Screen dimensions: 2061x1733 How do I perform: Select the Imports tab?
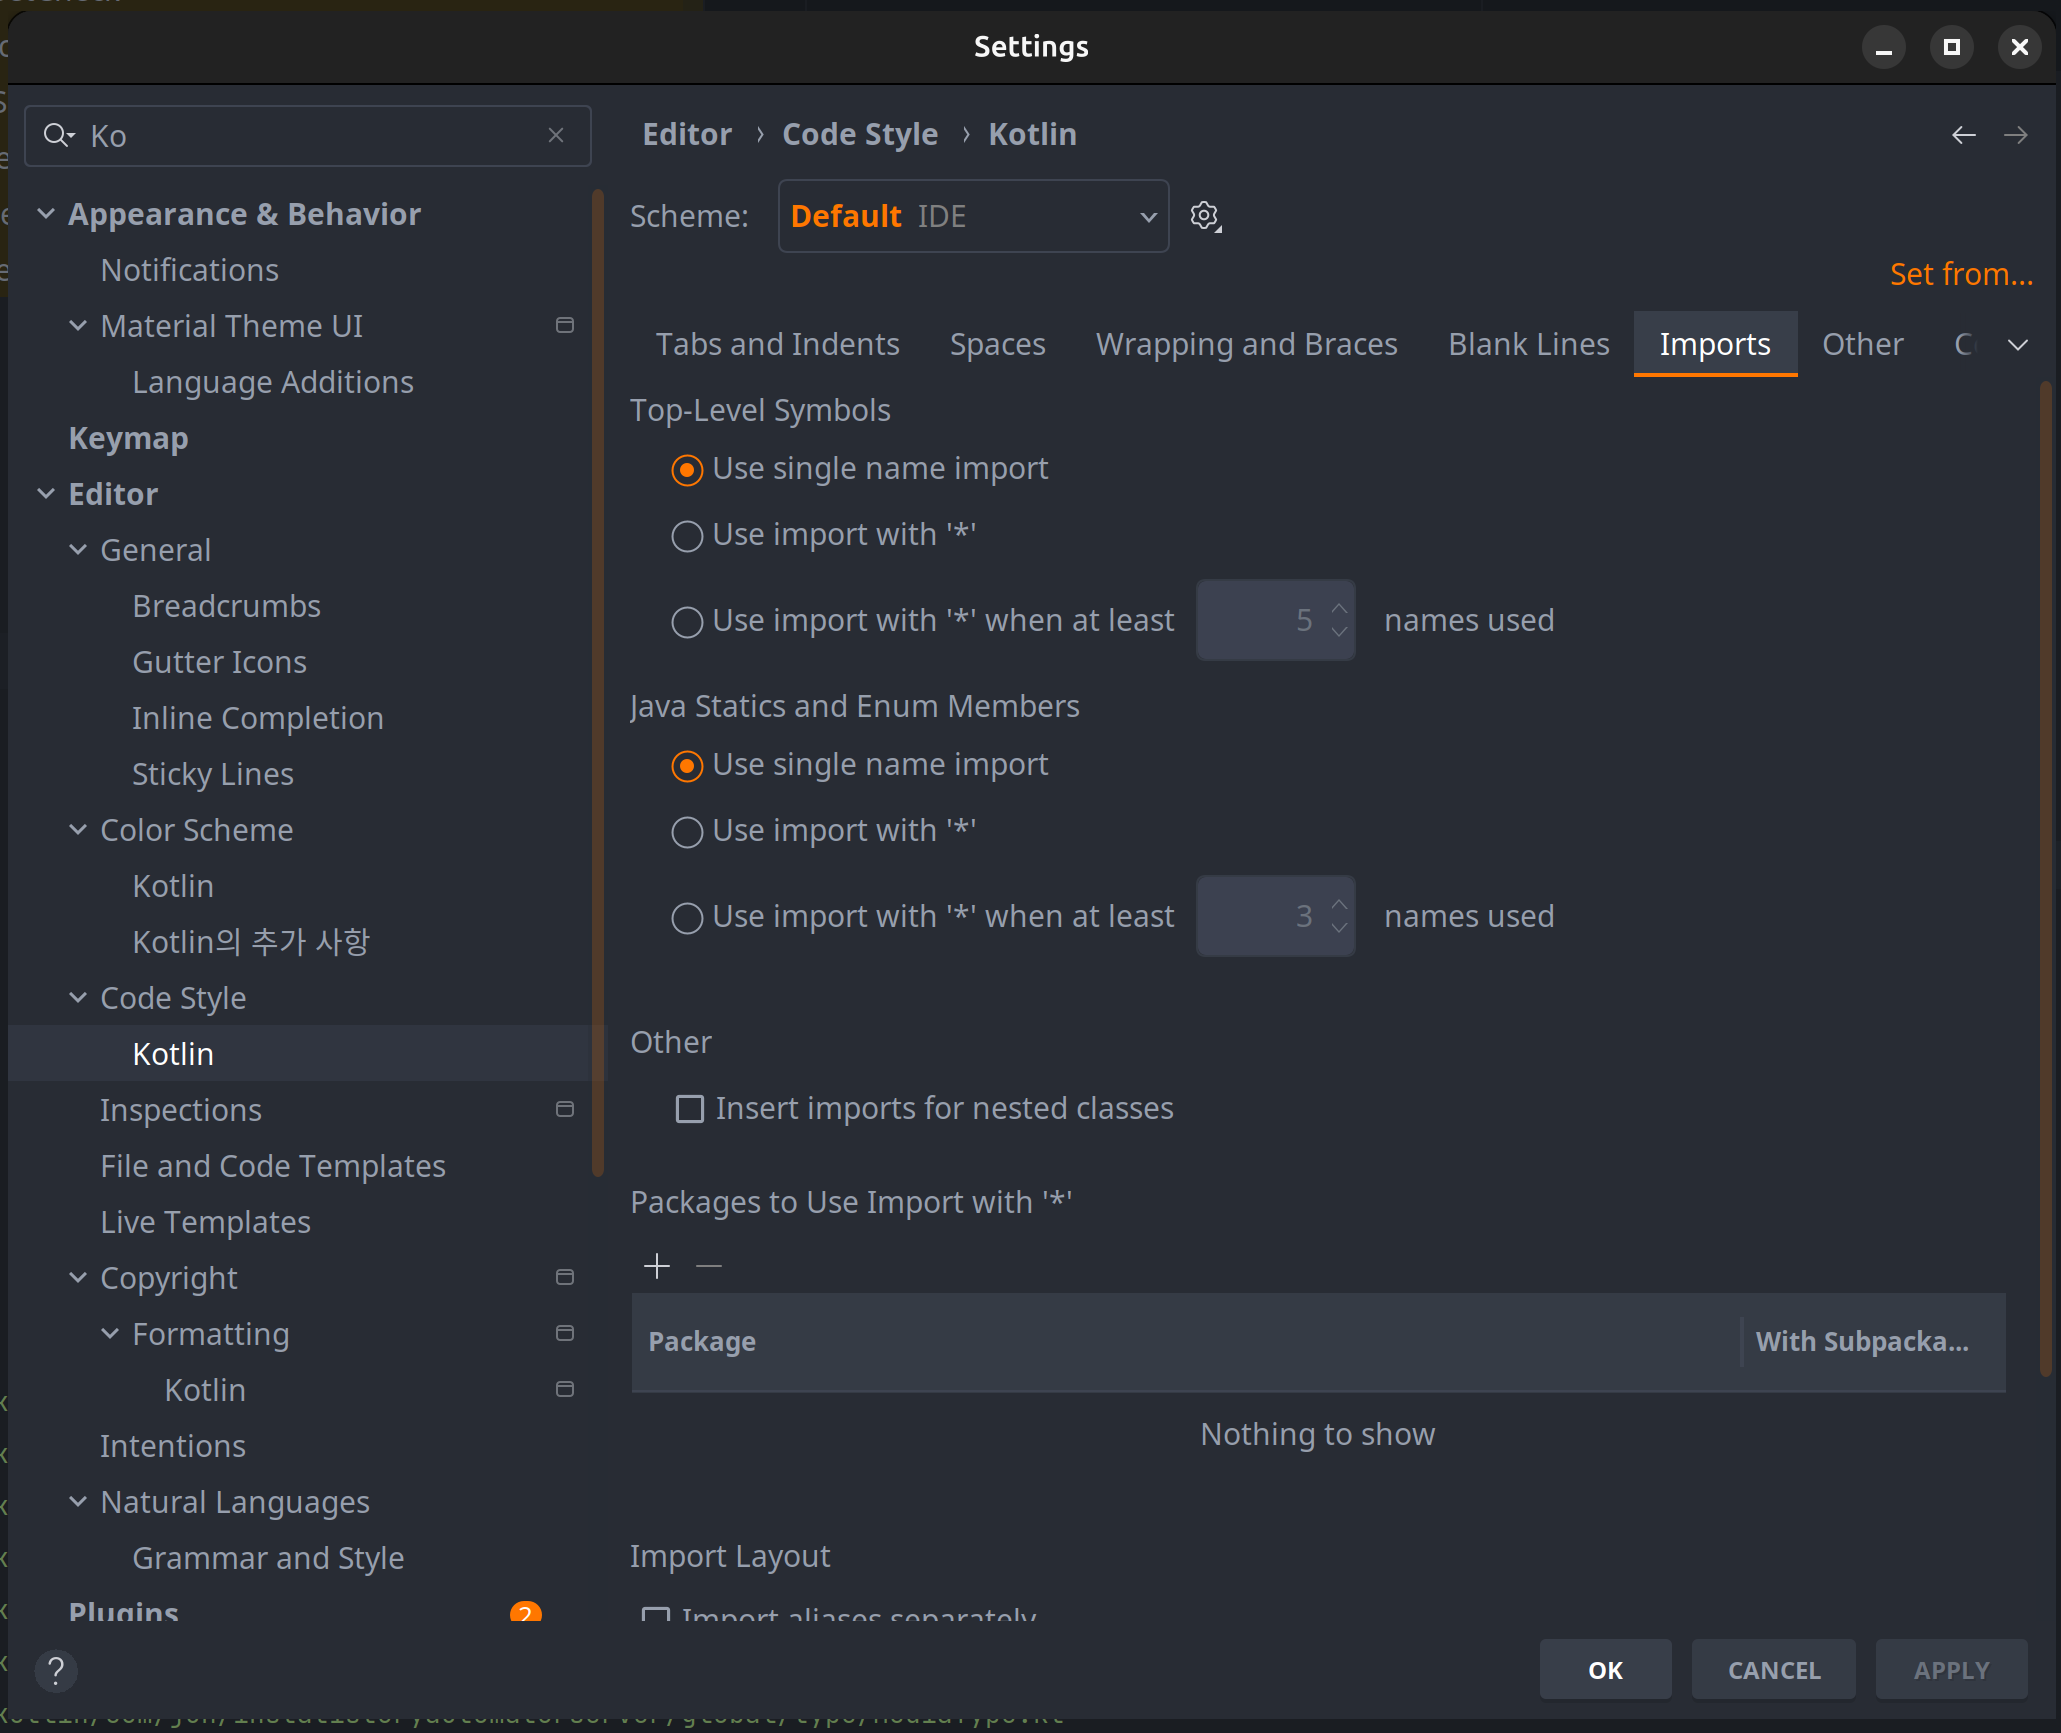(x=1715, y=344)
